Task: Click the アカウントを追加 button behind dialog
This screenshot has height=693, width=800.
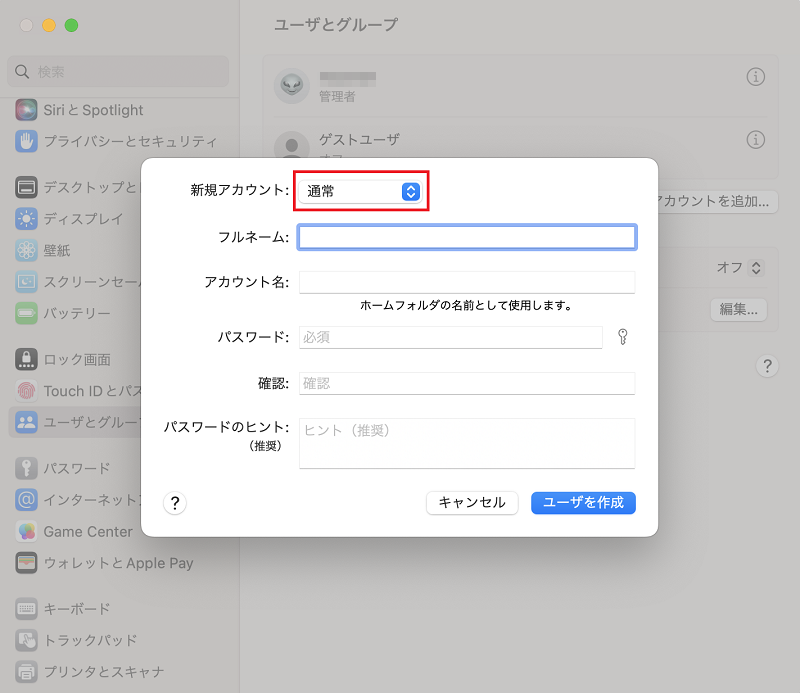Action: pos(716,201)
